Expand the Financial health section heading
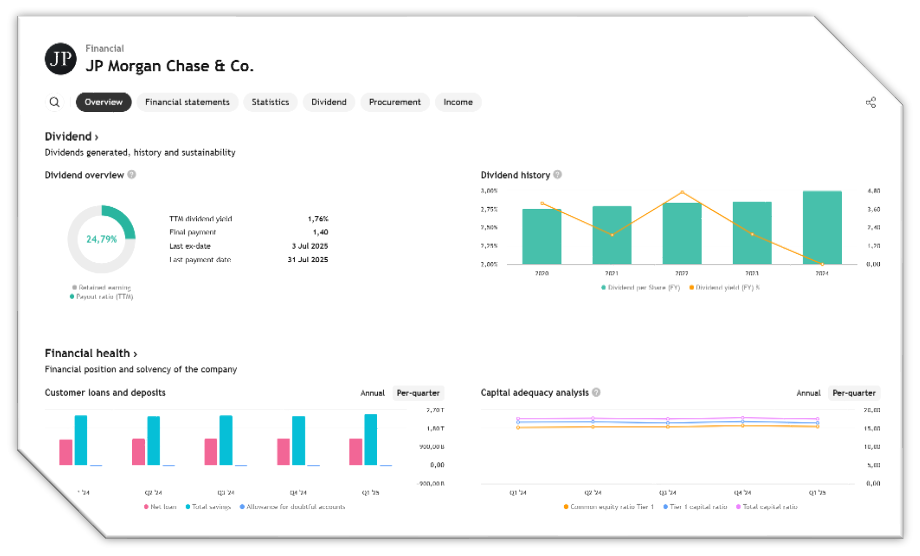The width and height of the screenshot is (920, 556). pyautogui.click(x=91, y=353)
